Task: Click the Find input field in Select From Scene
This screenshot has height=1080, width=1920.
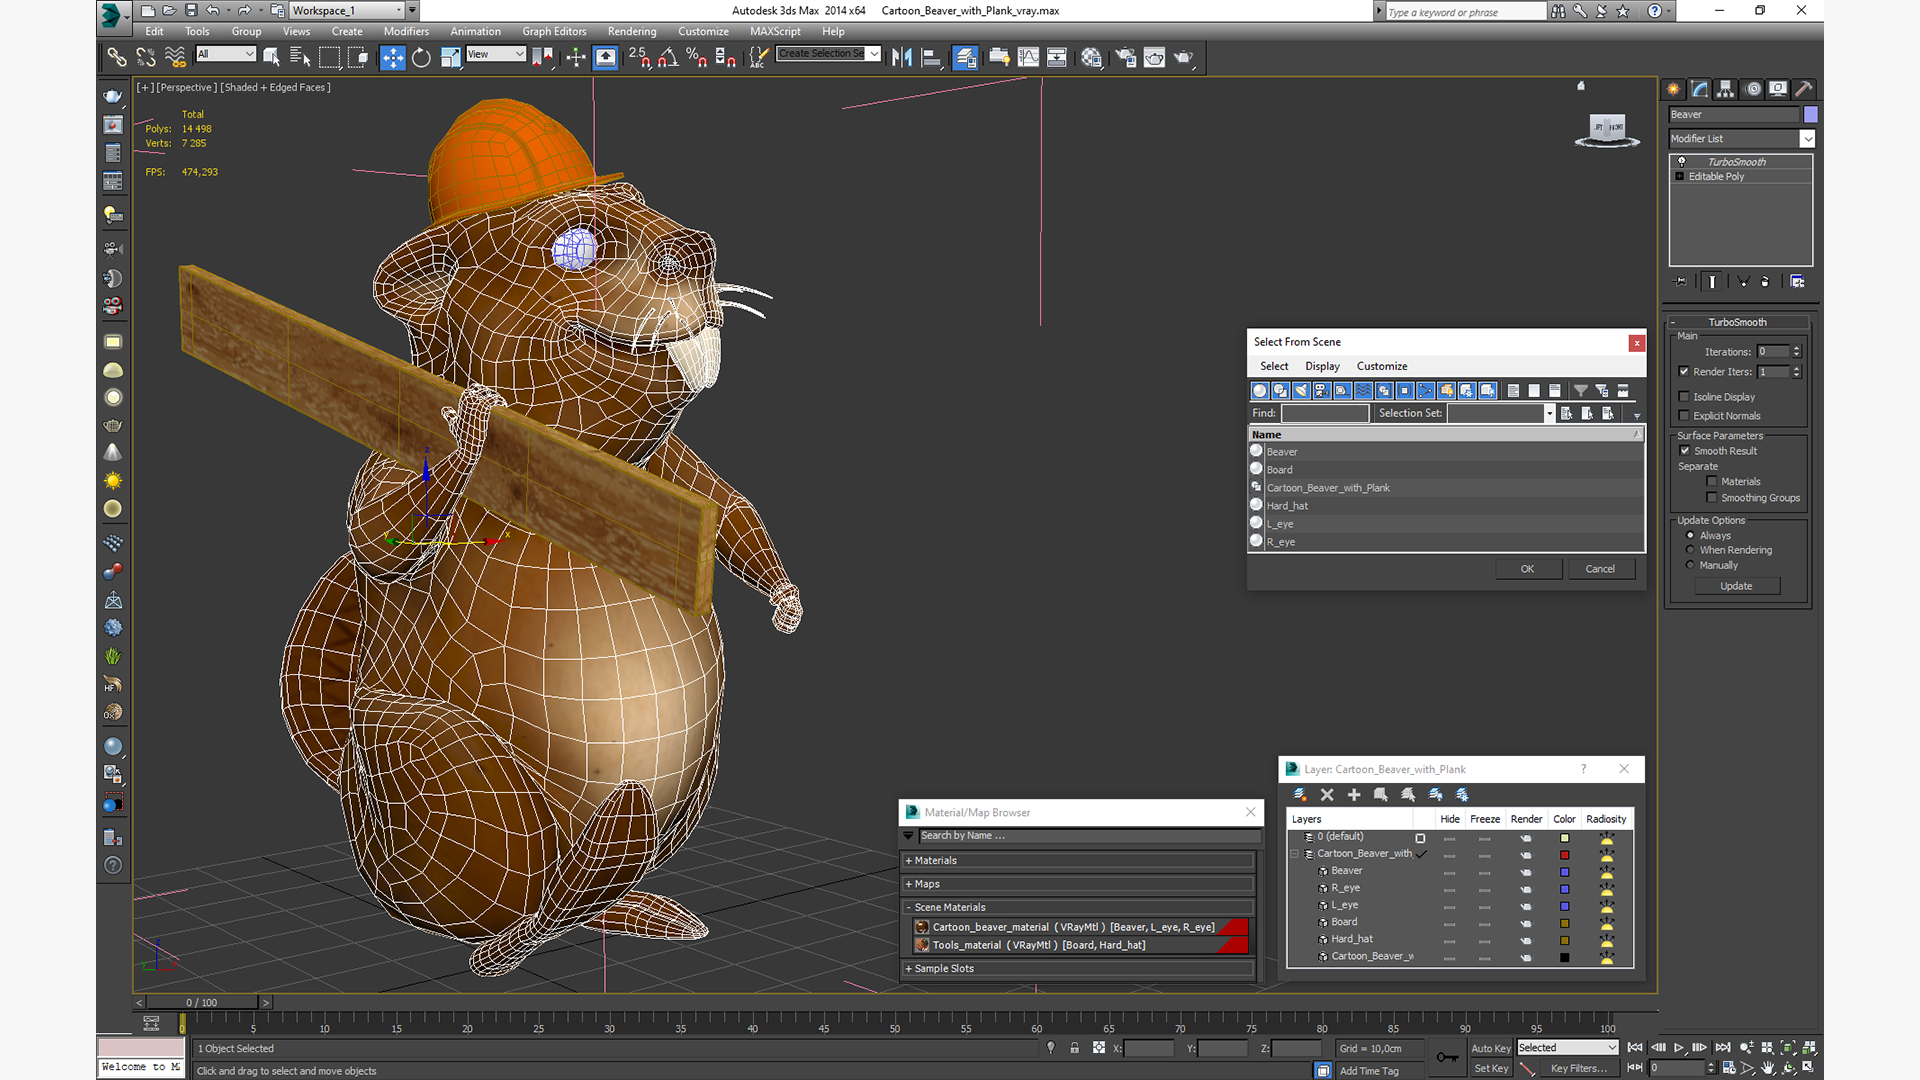Action: pos(1324,413)
